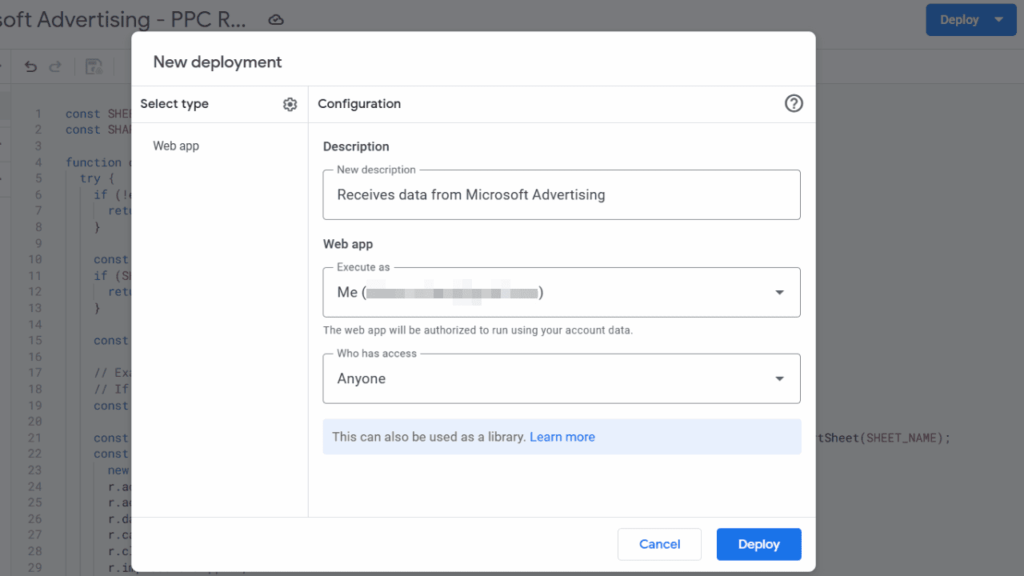
Task: Click the redo icon in the toolbar
Action: tap(57, 65)
